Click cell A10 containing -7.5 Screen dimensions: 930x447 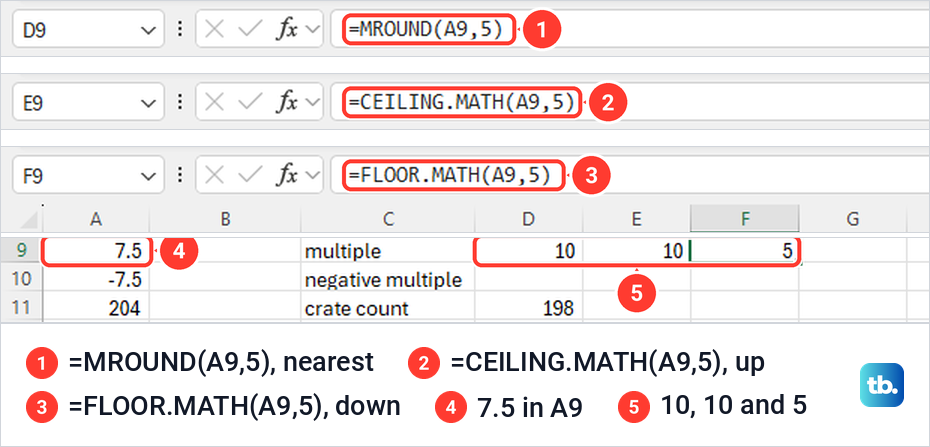pyautogui.click(x=96, y=279)
